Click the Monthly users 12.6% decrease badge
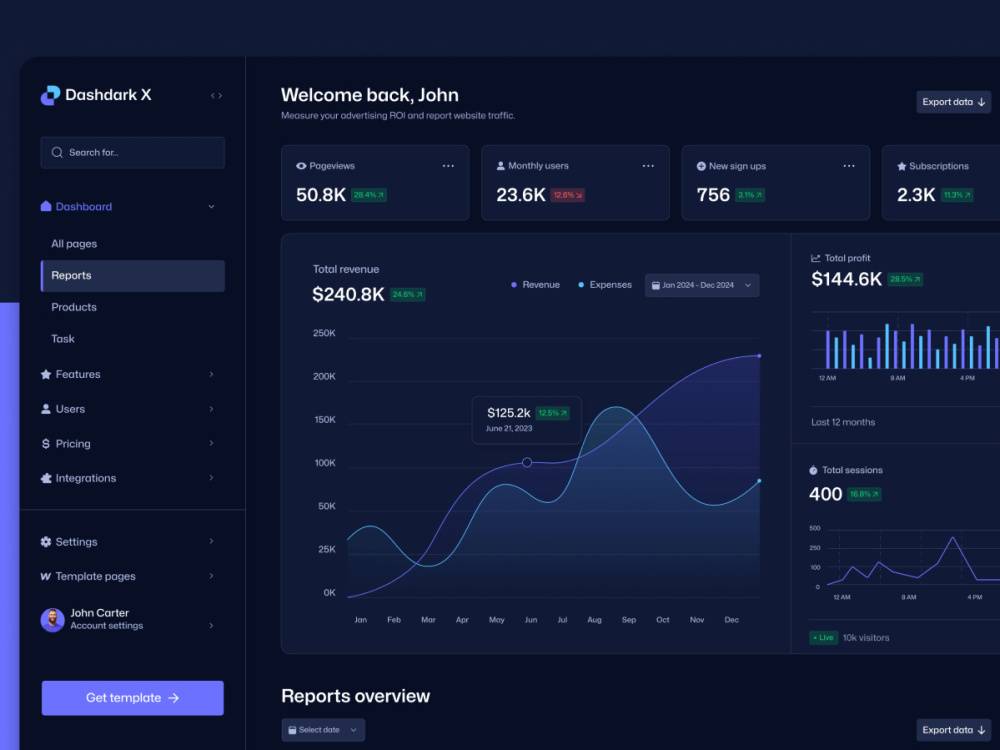This screenshot has height=750, width=1000. 568,195
